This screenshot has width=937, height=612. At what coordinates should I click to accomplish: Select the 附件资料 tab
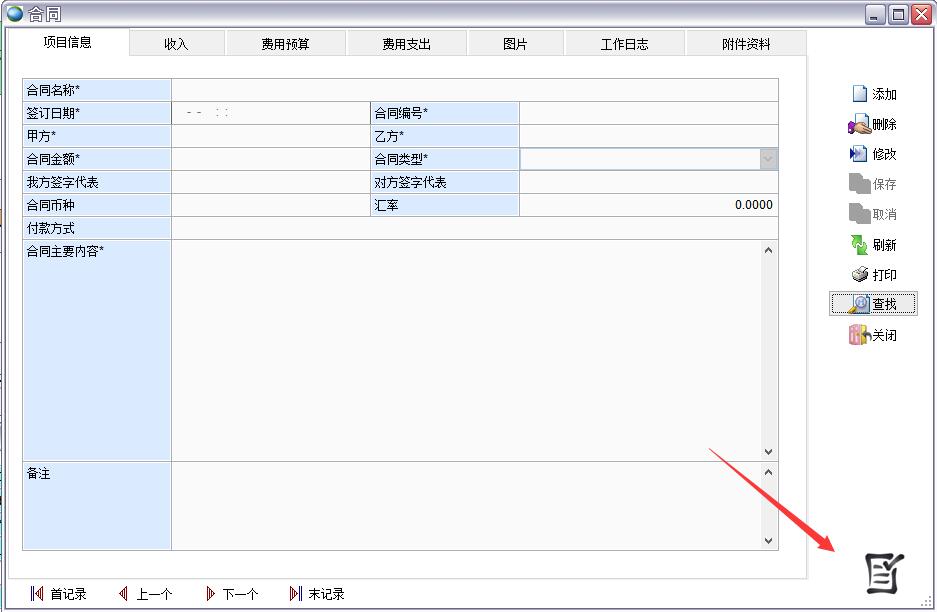click(746, 44)
